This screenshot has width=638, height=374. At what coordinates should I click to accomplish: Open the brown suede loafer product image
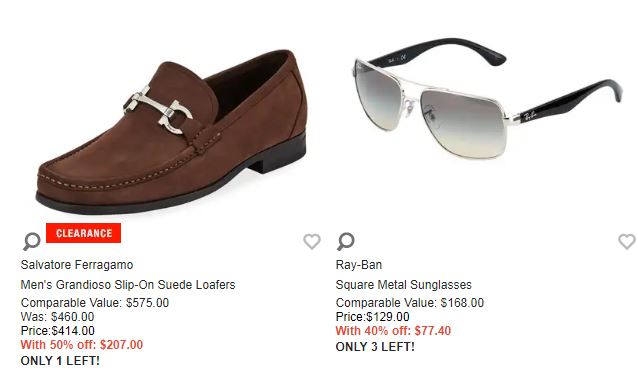[x=172, y=132]
